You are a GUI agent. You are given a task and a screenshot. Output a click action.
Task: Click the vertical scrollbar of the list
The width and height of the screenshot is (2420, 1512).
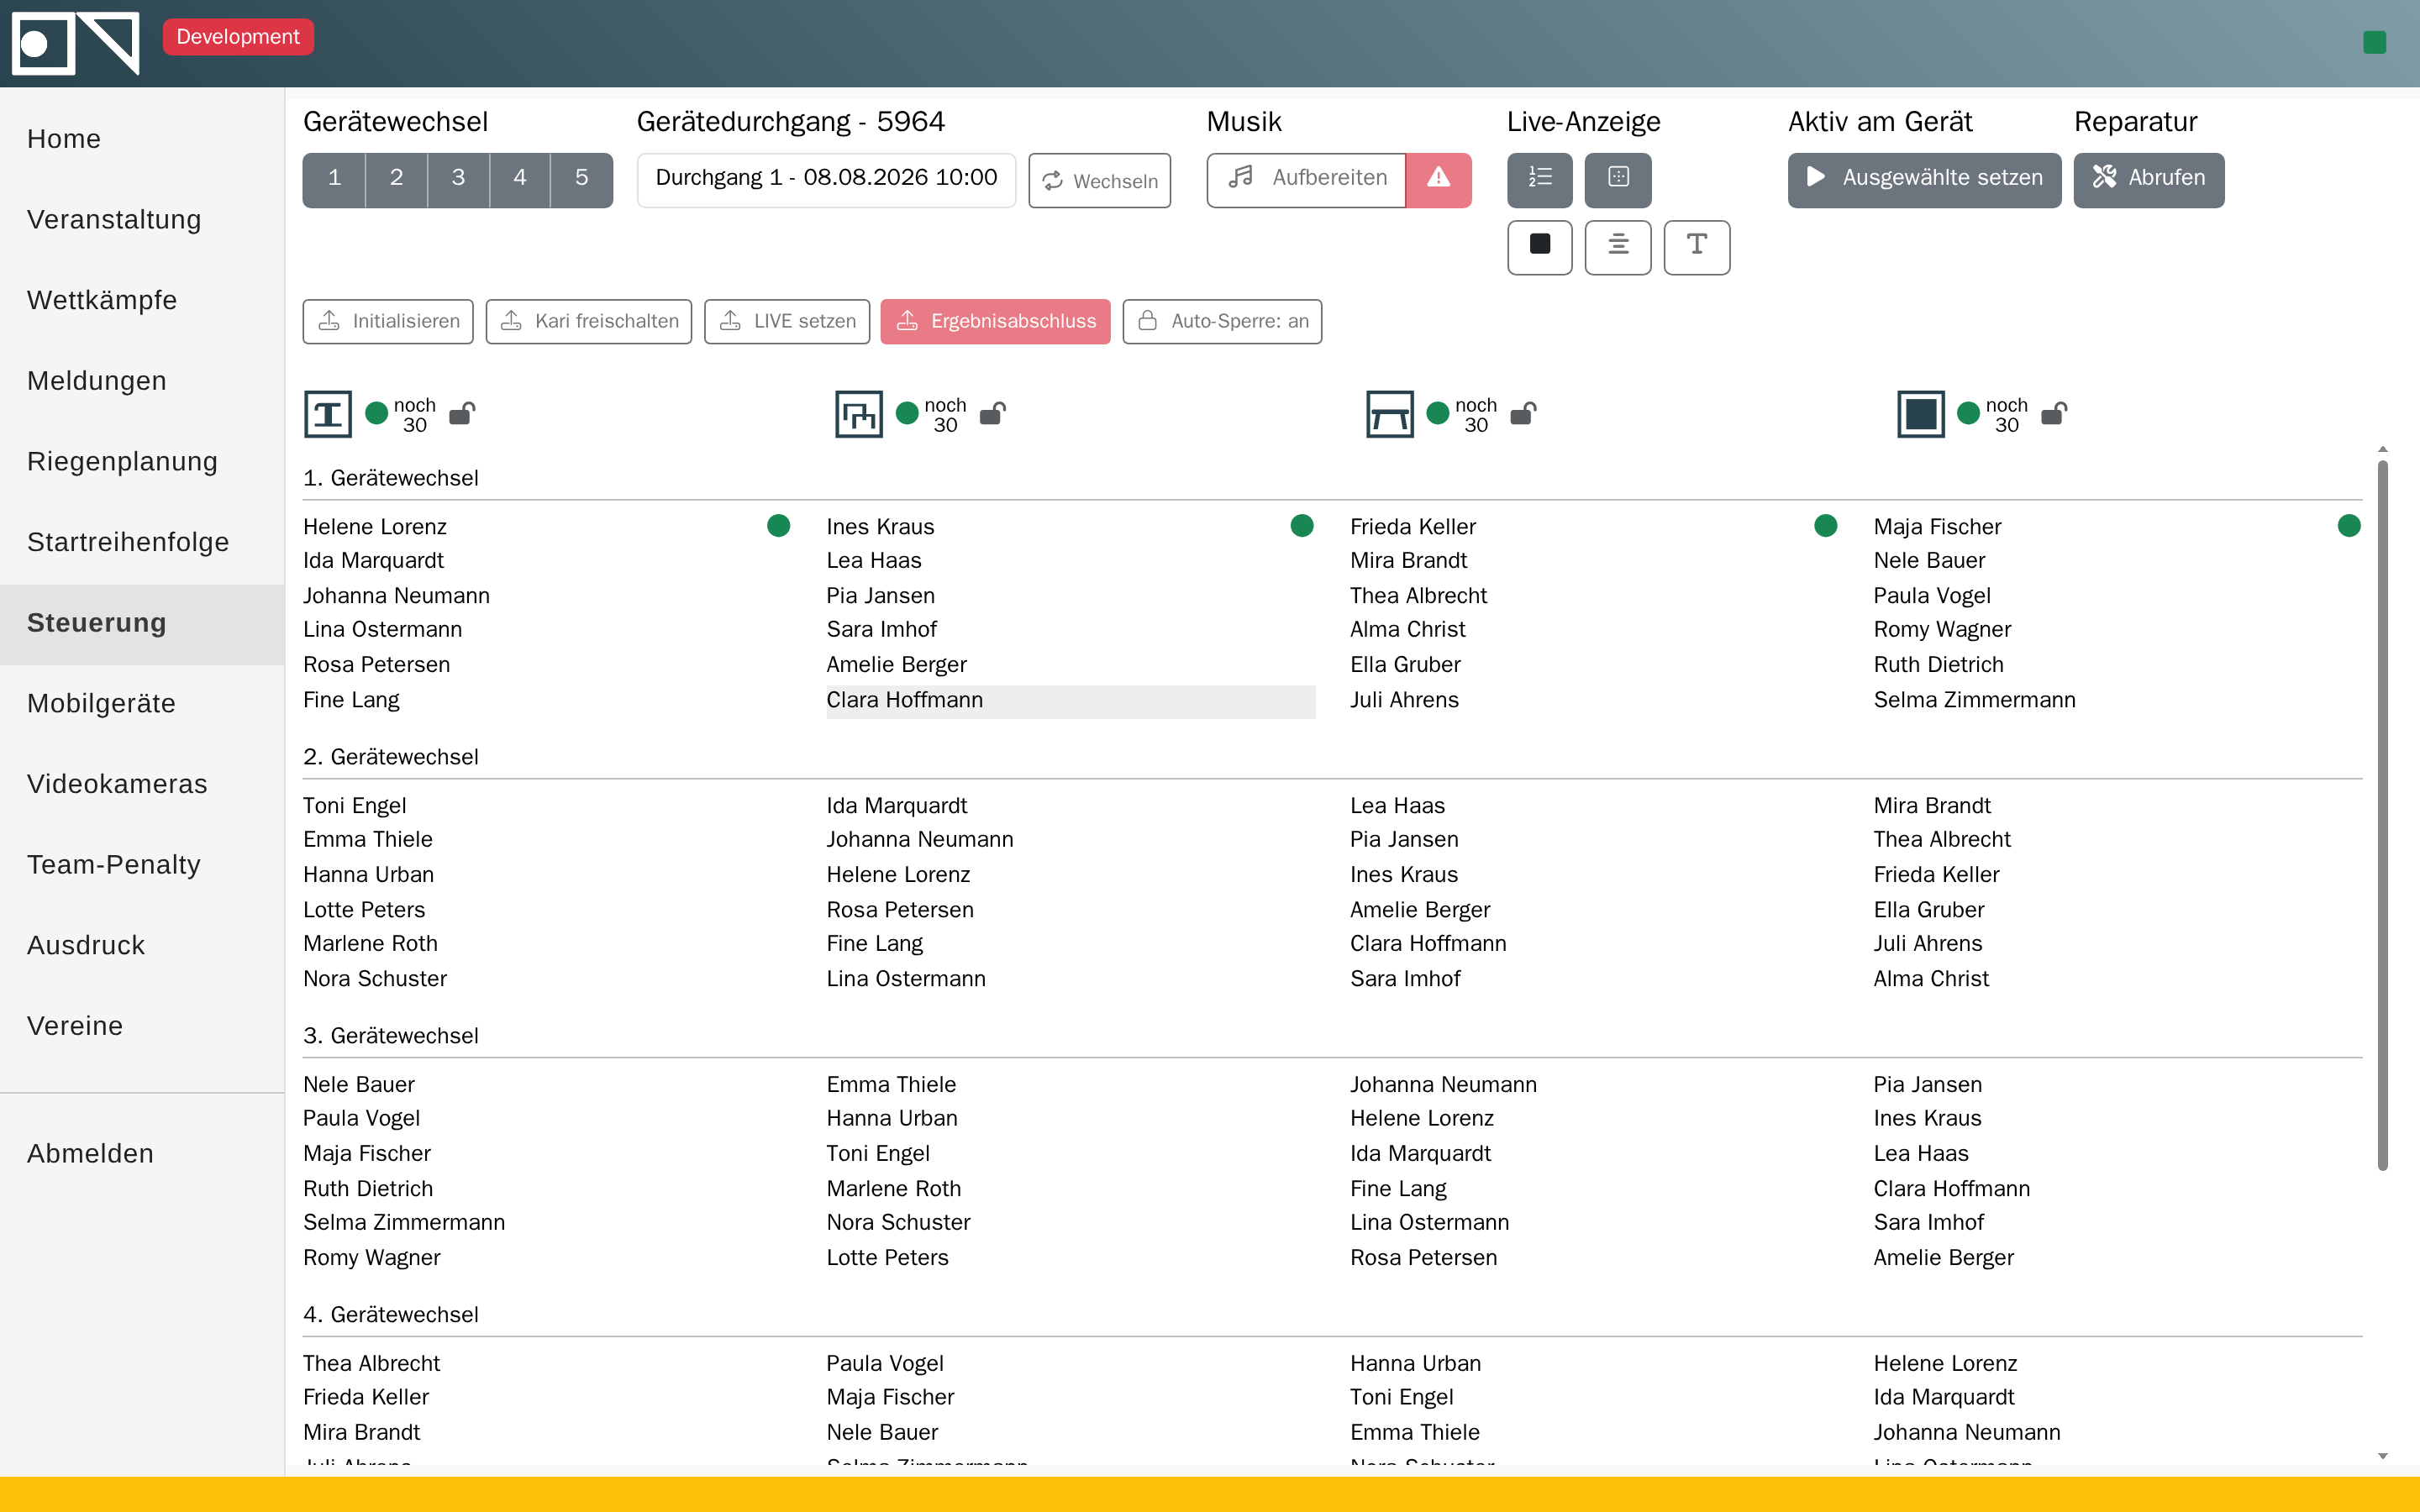(2383, 814)
